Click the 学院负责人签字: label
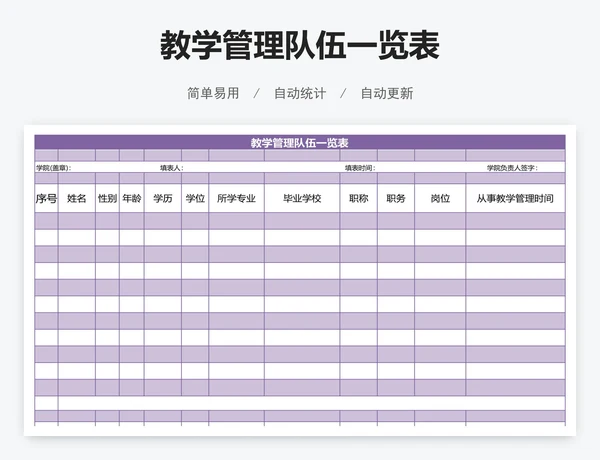The height and width of the screenshot is (460, 600). coord(512,168)
